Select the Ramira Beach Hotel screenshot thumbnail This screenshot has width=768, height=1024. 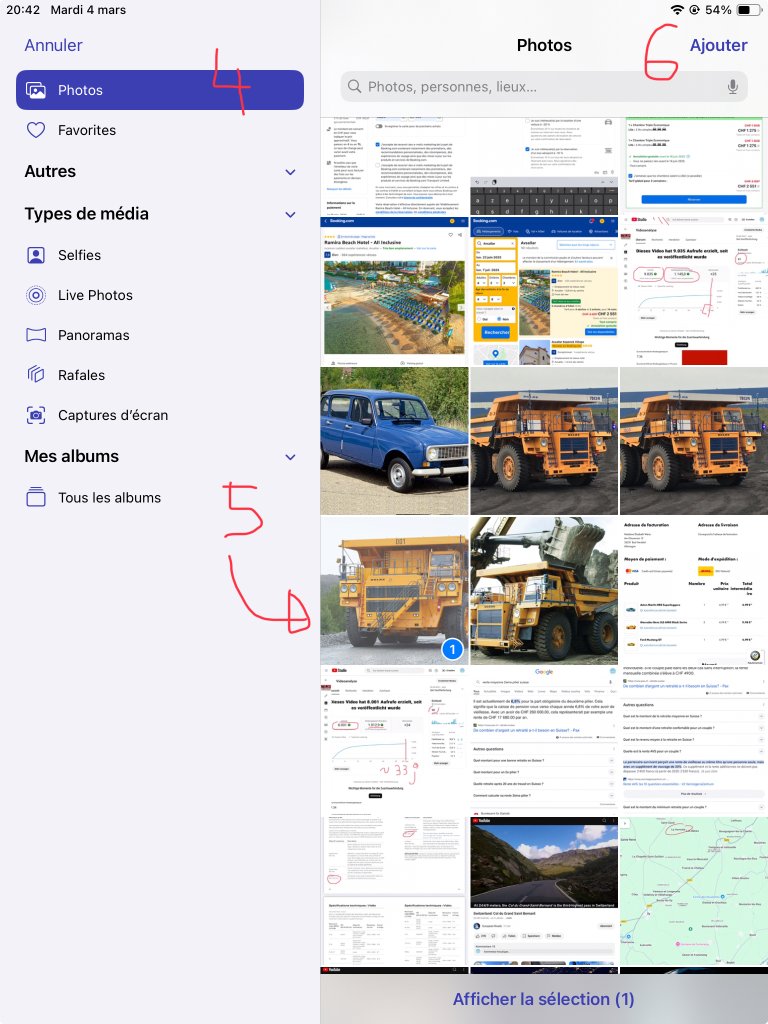point(394,290)
